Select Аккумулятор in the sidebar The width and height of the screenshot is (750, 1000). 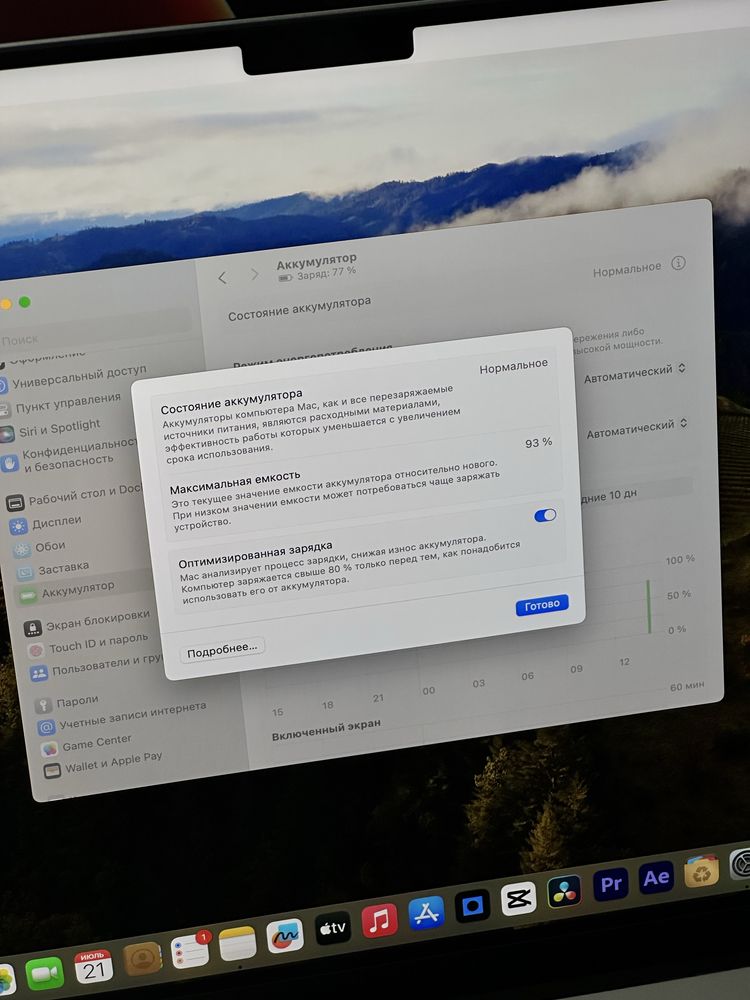click(68, 591)
